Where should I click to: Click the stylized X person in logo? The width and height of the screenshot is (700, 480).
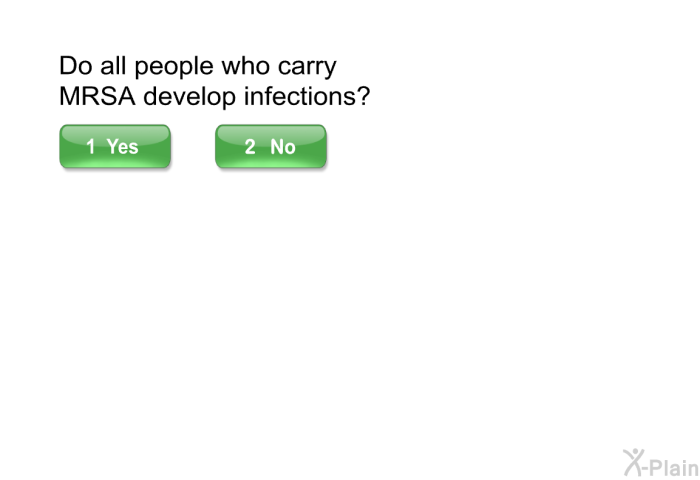tap(634, 462)
